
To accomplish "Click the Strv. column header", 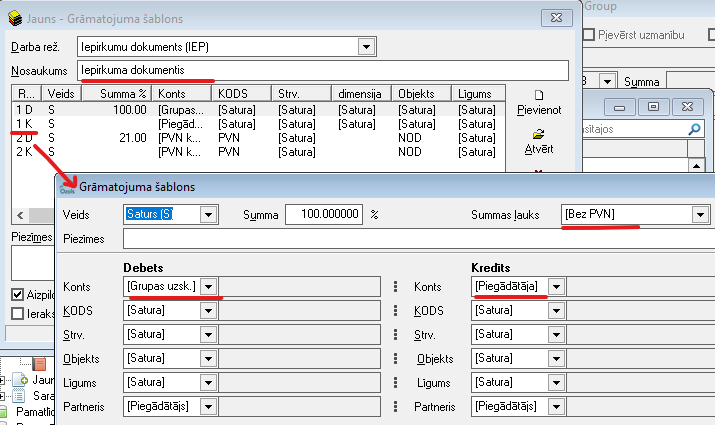I will [x=301, y=93].
